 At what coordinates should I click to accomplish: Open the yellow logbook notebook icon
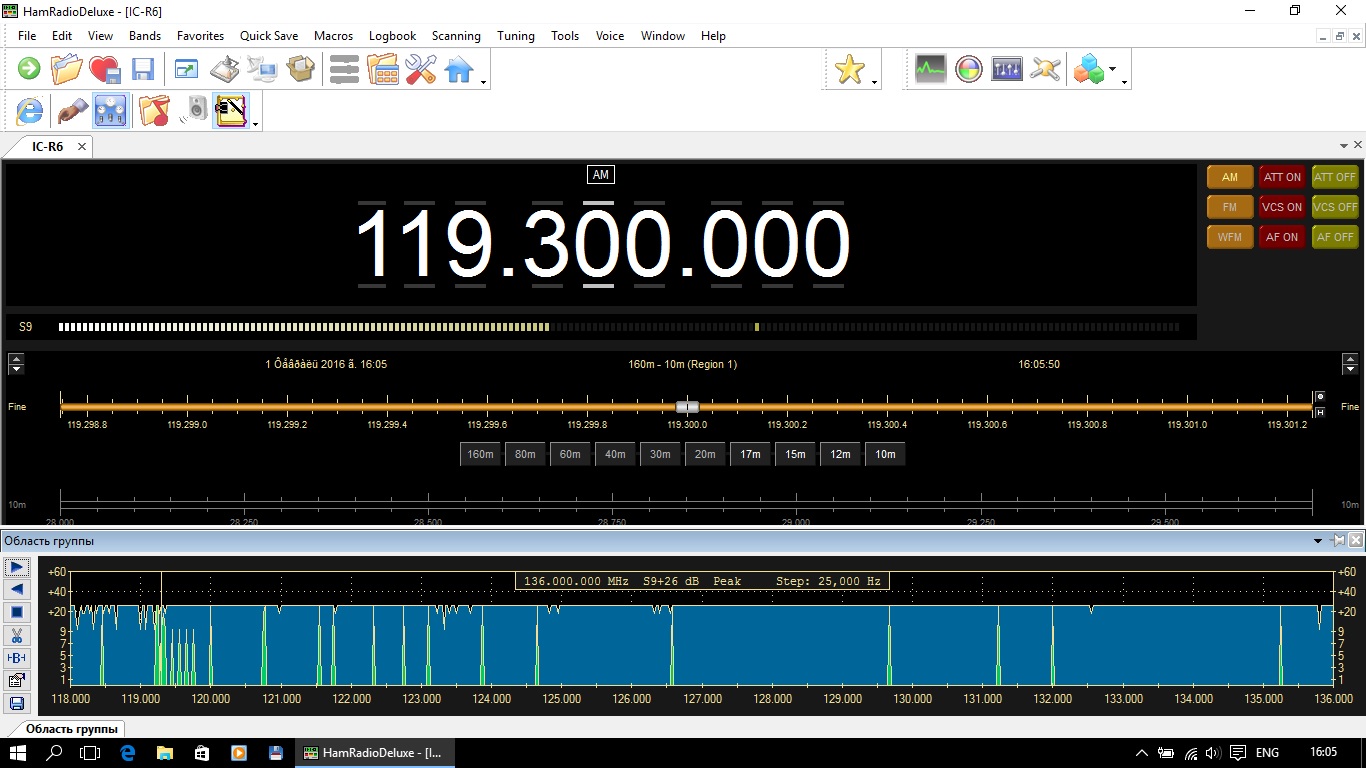pos(231,110)
